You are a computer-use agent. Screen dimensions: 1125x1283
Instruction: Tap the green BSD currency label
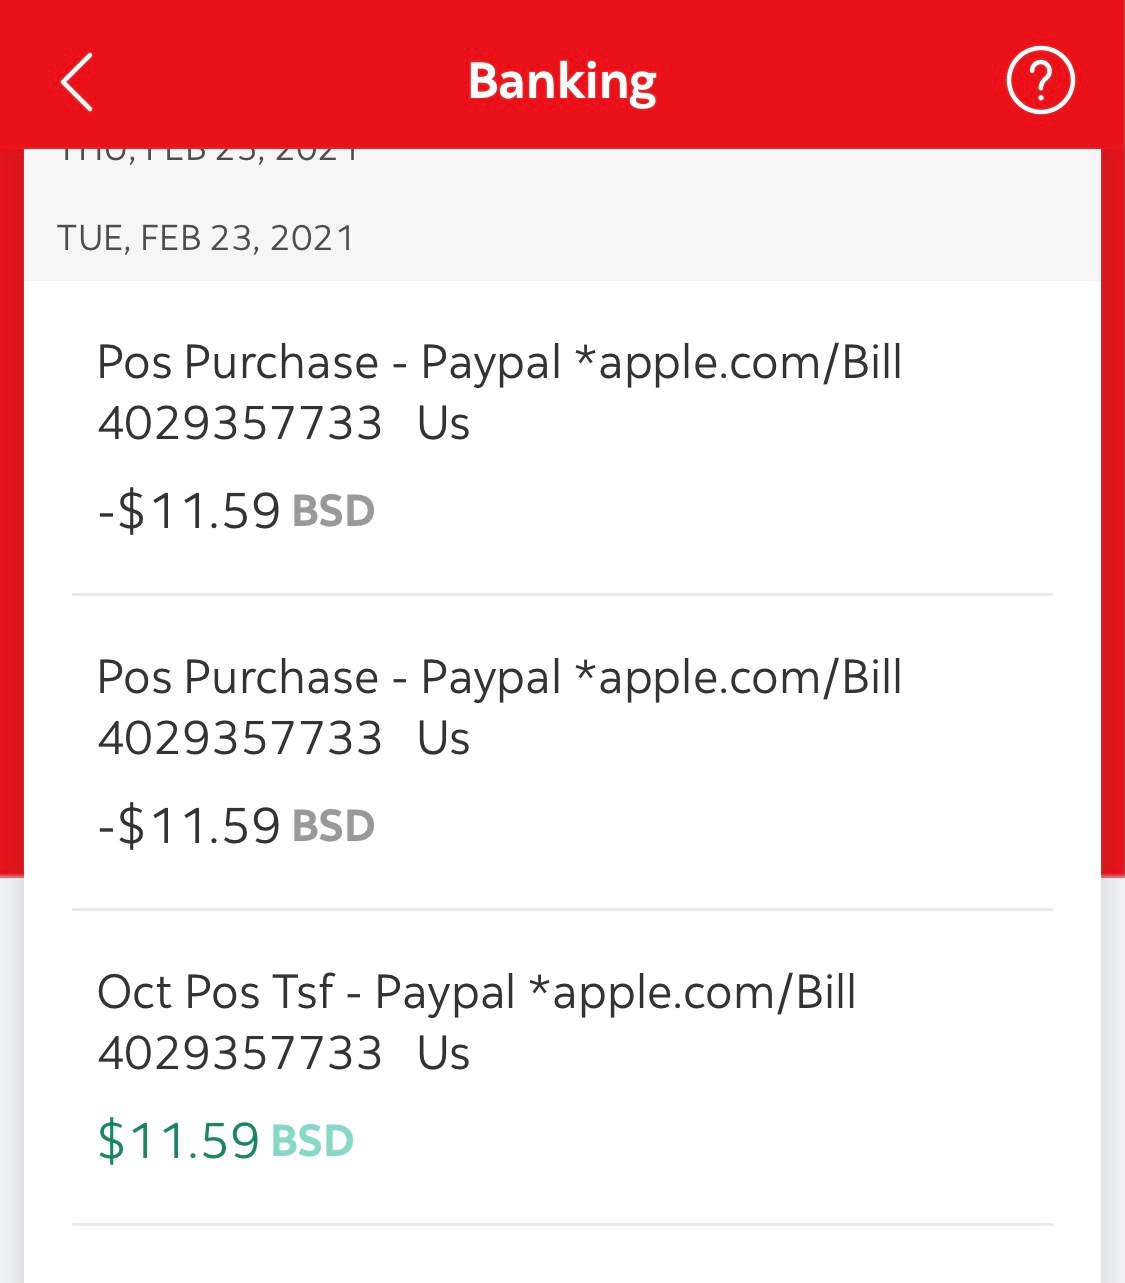click(x=312, y=1141)
